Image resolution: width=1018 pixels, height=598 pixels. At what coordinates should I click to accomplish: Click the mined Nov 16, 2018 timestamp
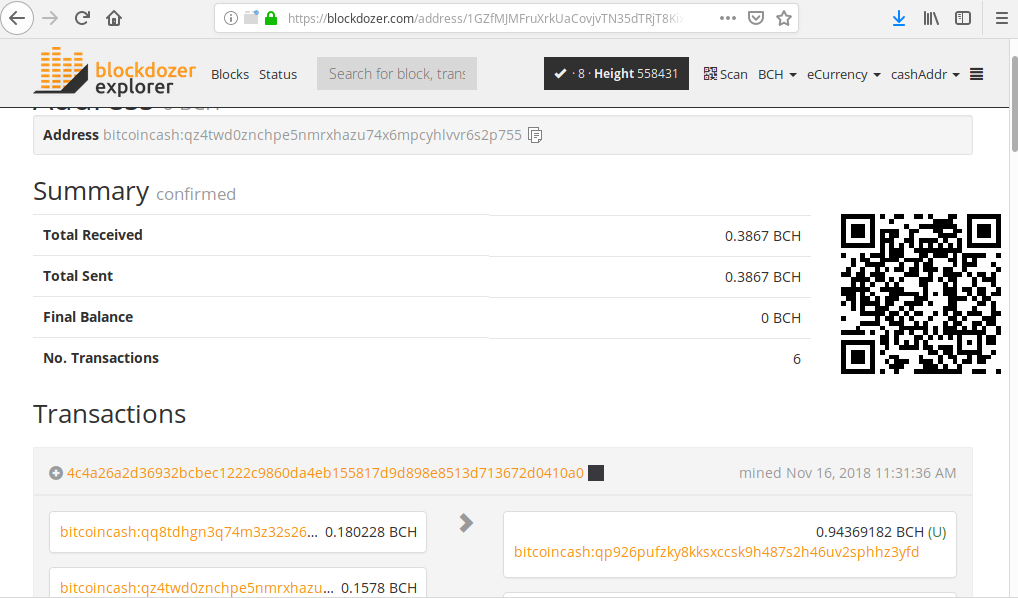[x=847, y=473]
